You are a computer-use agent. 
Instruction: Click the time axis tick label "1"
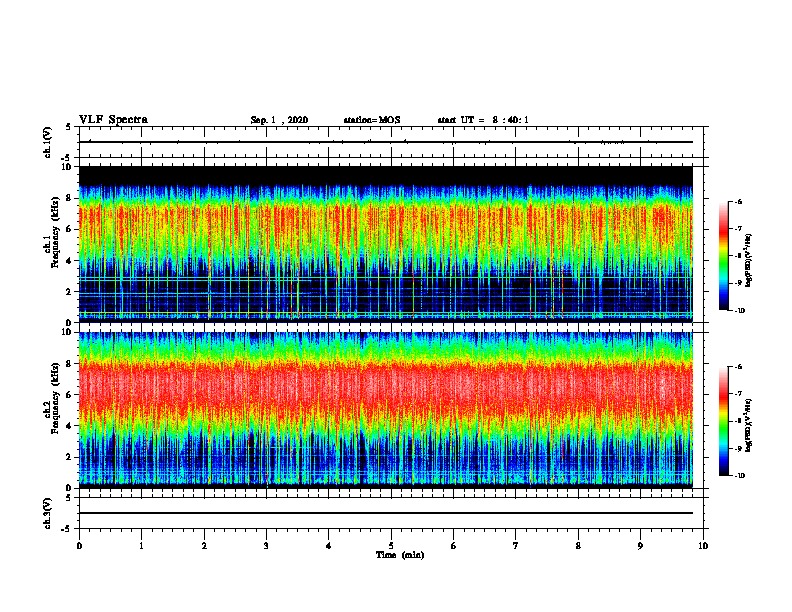pyautogui.click(x=141, y=546)
